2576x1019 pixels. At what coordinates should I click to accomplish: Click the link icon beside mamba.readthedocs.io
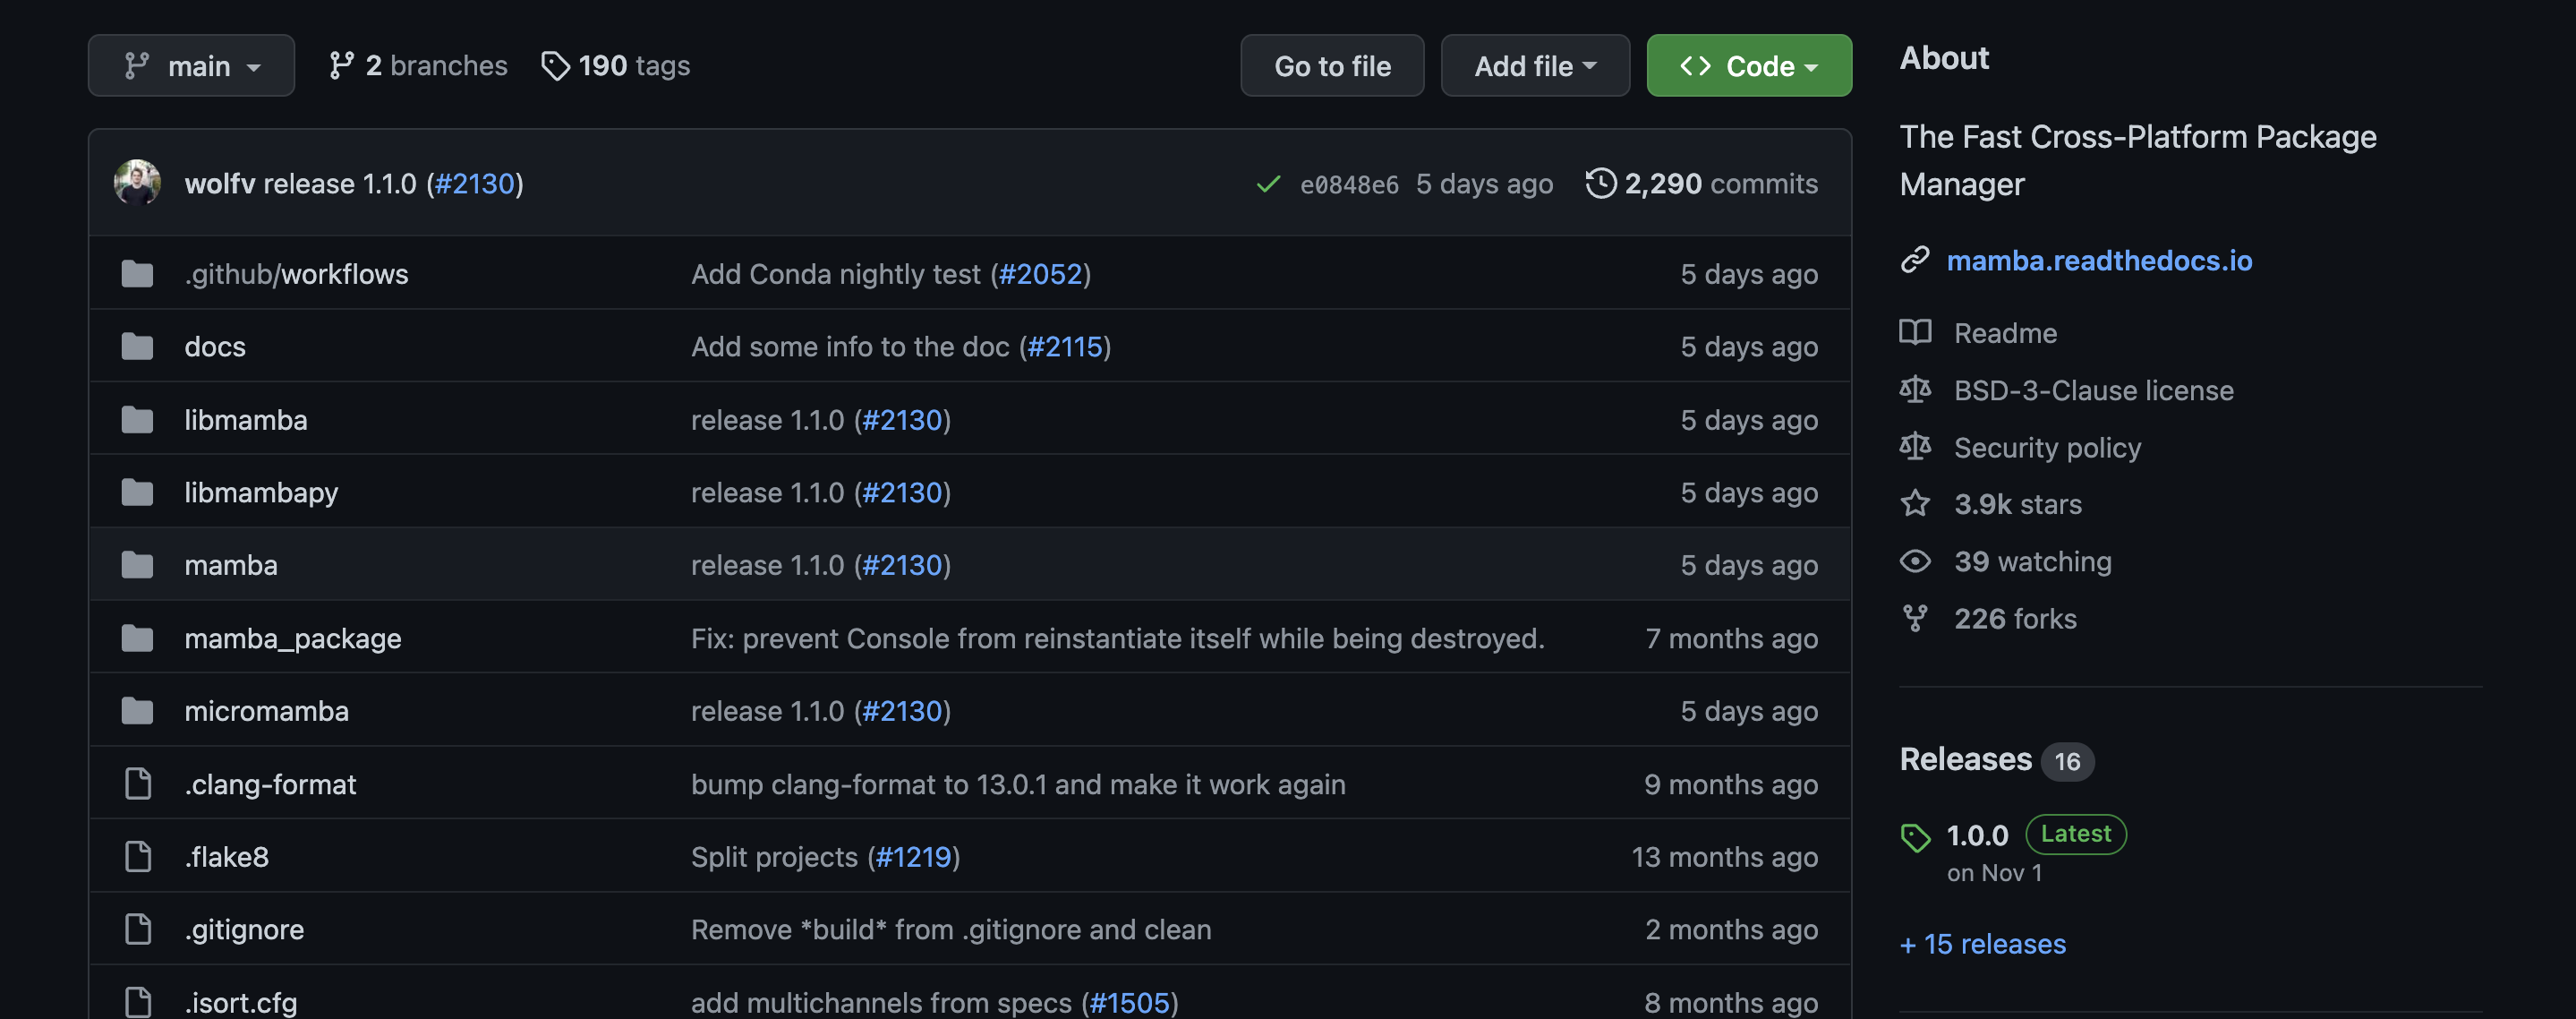coord(1915,260)
